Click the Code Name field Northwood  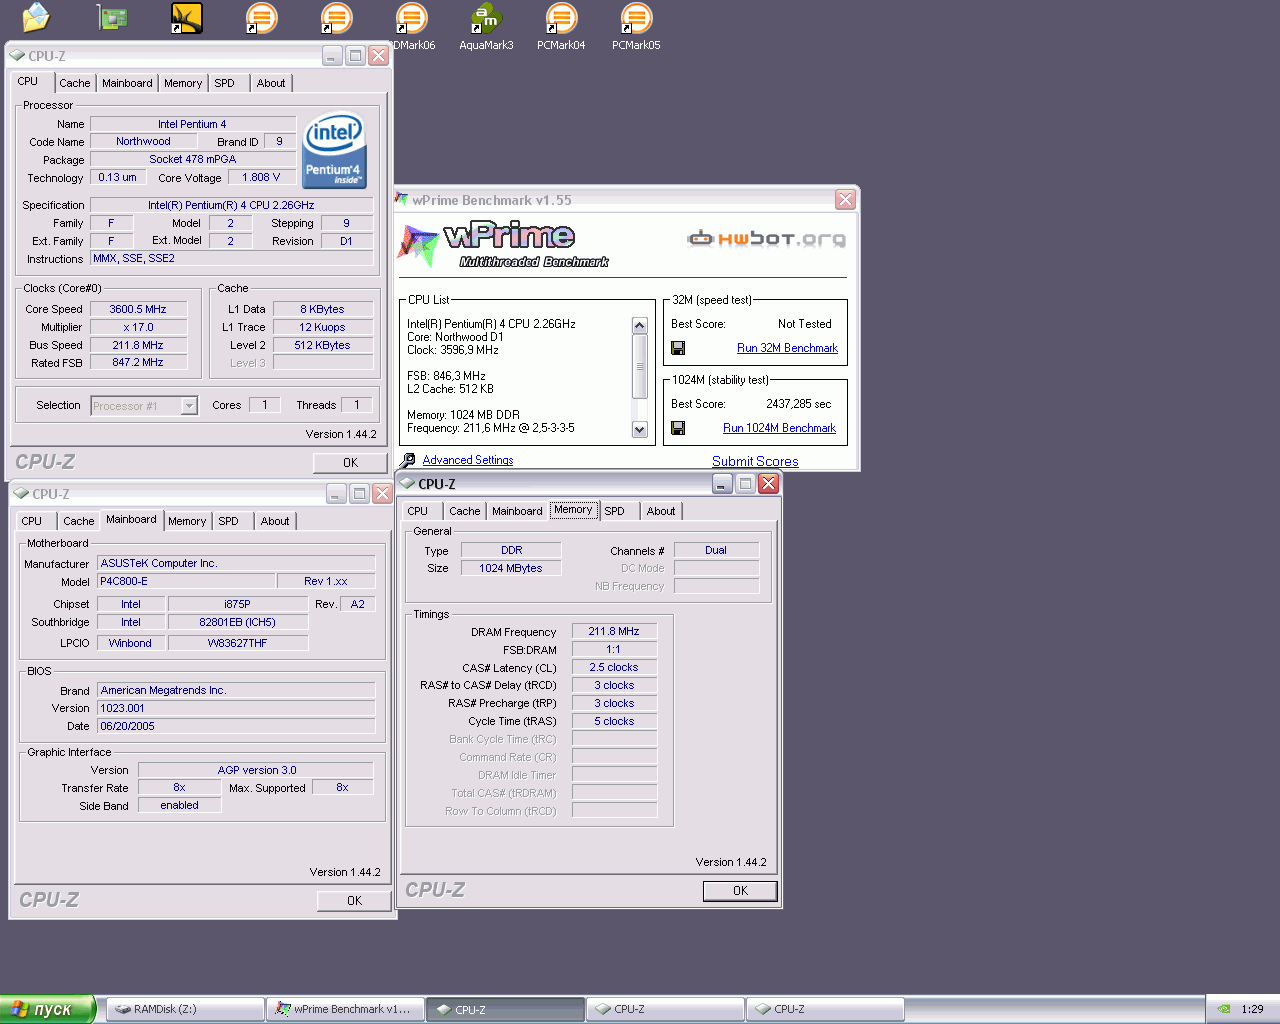click(143, 142)
